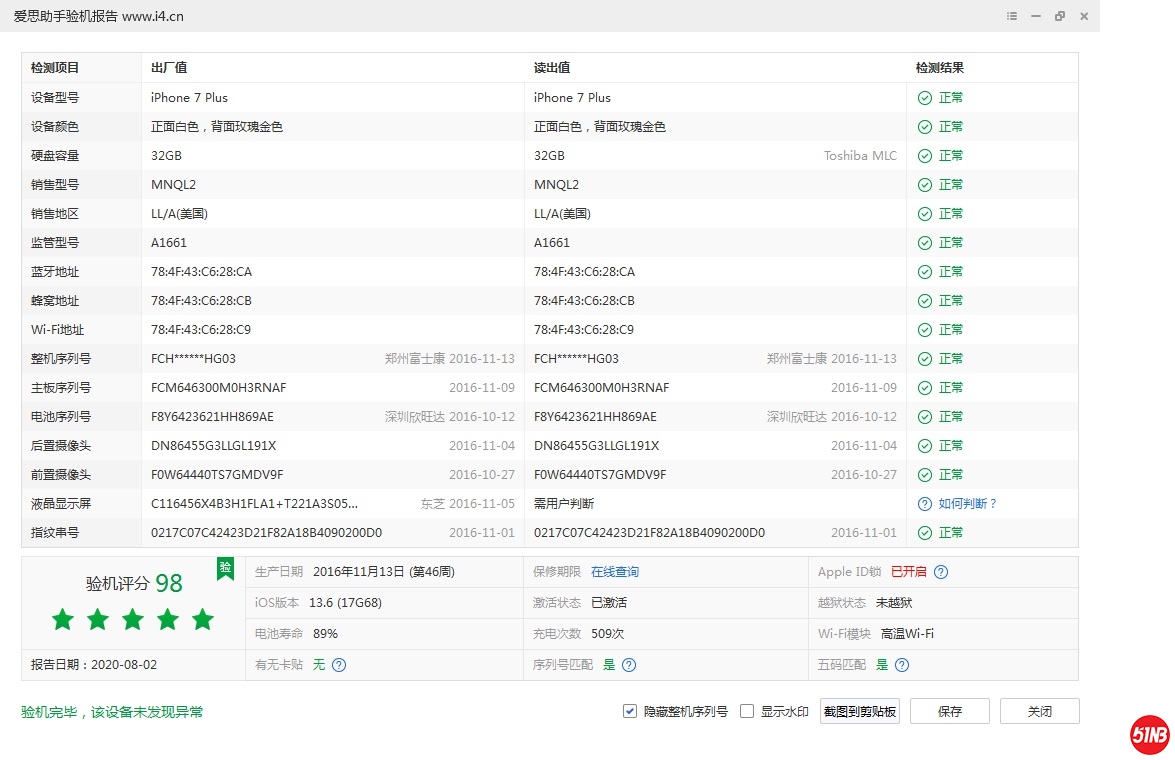Uncheck 隐藏整机序列号 checkbox

click(x=630, y=712)
